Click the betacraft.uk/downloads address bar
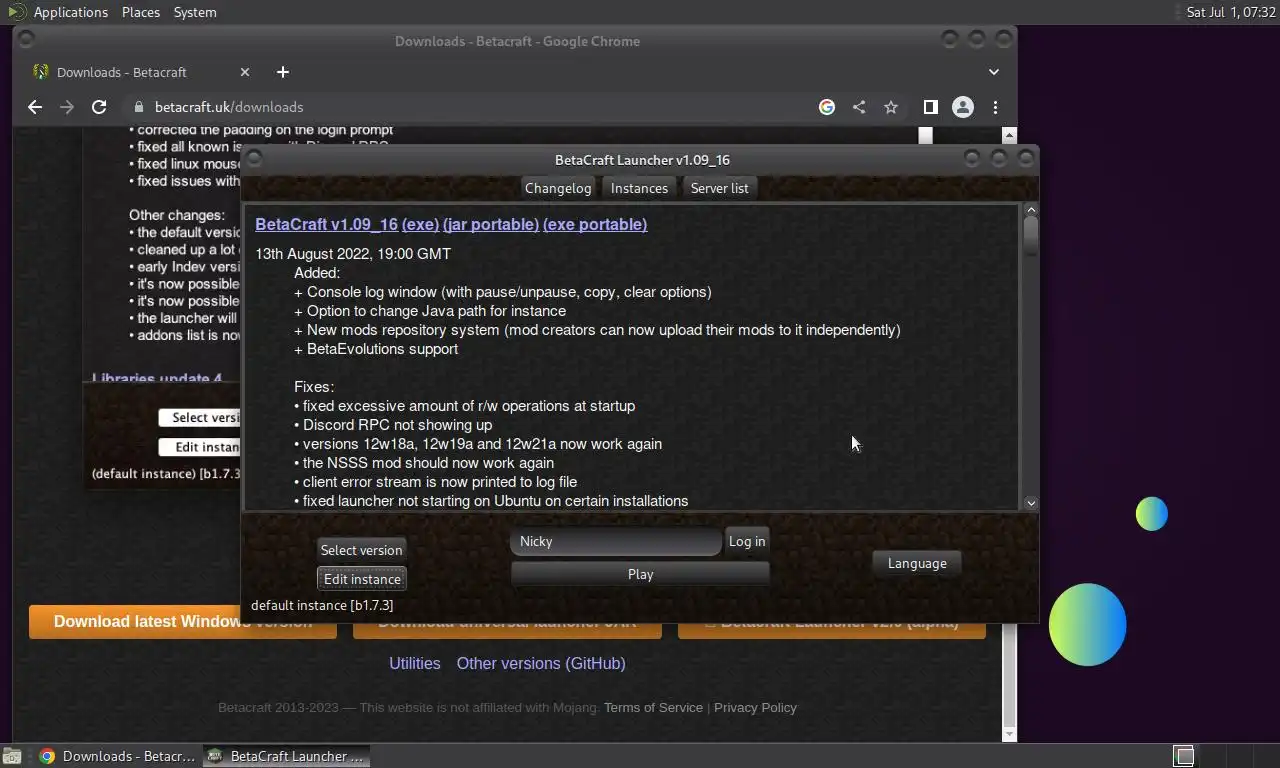Viewport: 1280px width, 768px height. pyautogui.click(x=470, y=107)
